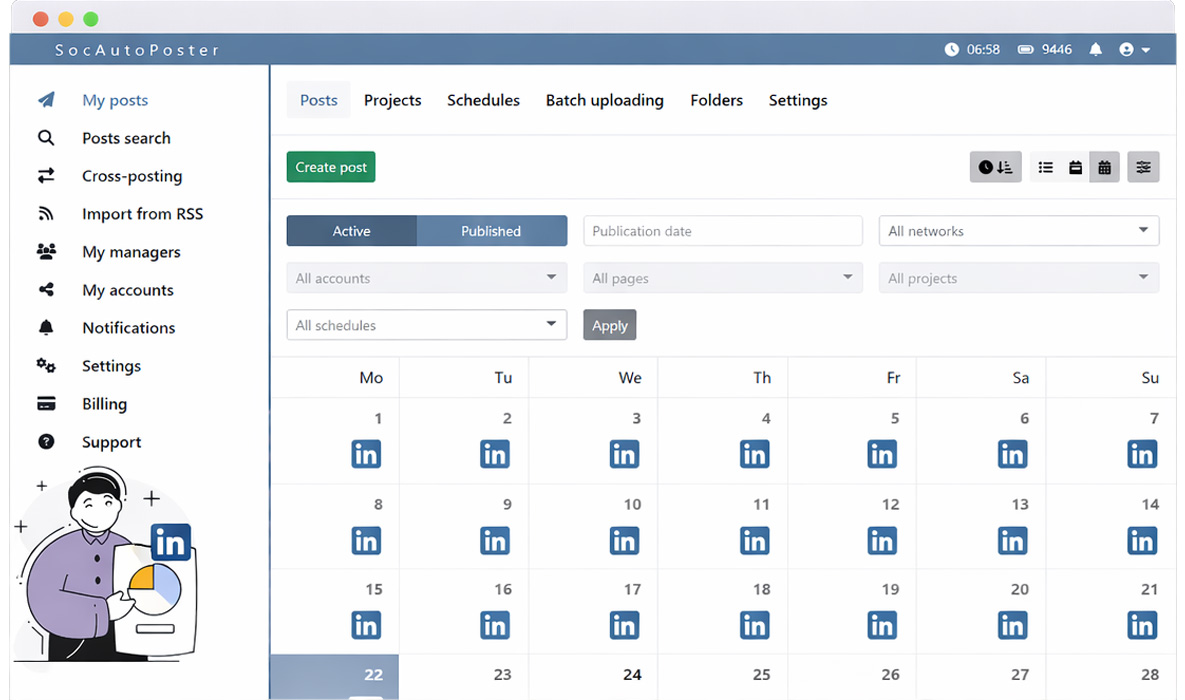
Task: Open the LinkedIn post on day 10
Action: [x=624, y=541]
